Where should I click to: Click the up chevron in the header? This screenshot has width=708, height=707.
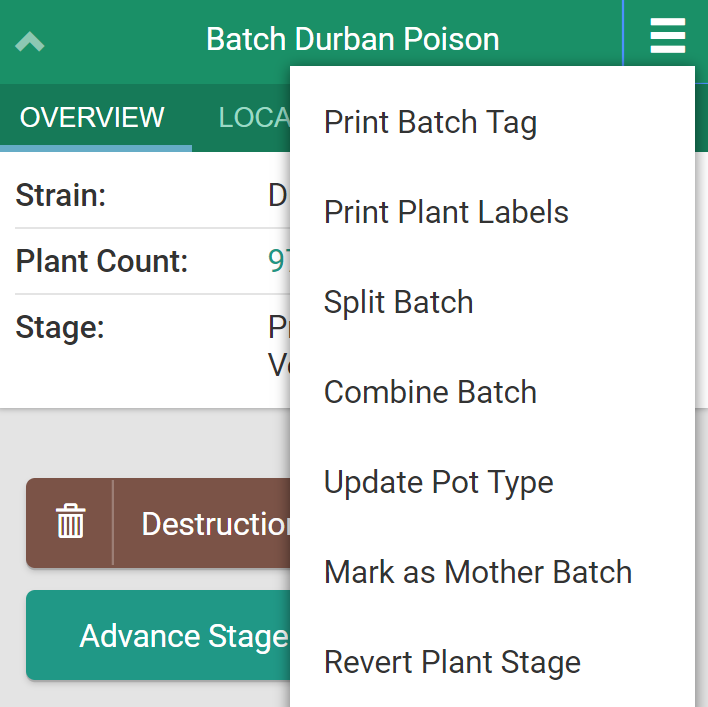30,42
